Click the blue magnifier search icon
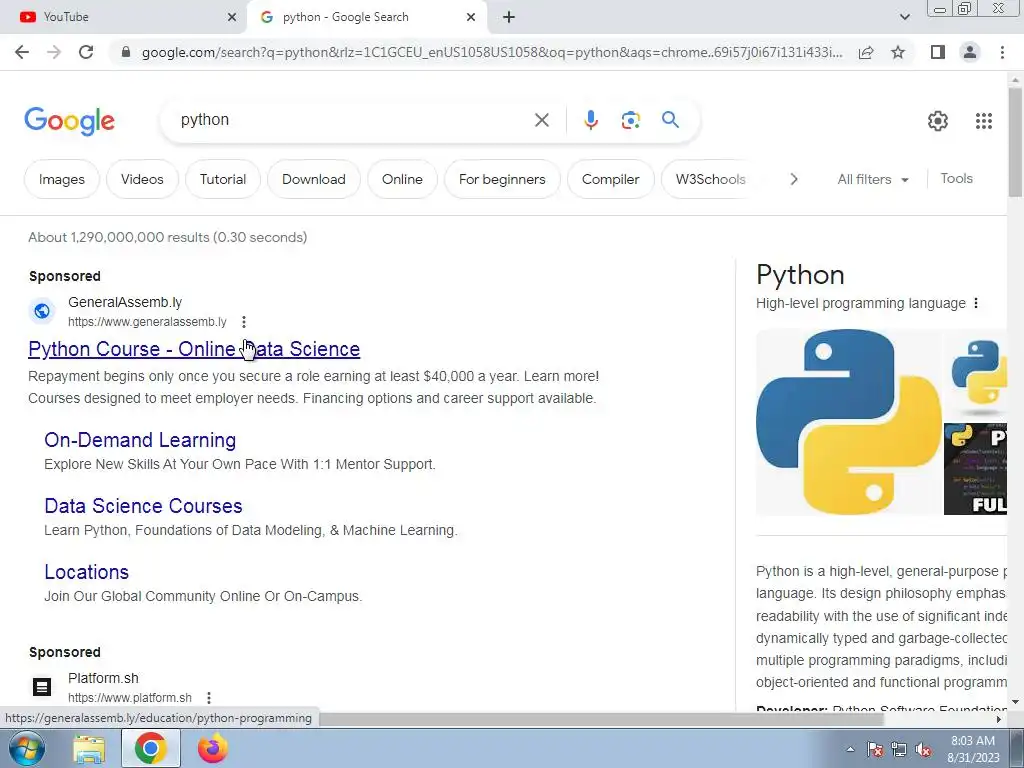This screenshot has height=768, width=1024. 670,120
